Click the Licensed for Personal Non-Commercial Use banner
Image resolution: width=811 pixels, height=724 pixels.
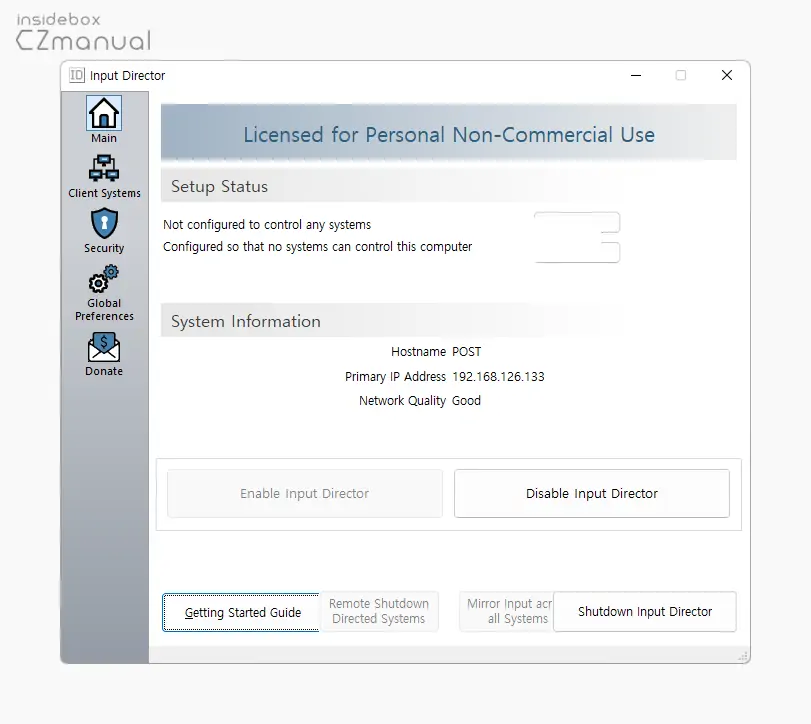(449, 134)
